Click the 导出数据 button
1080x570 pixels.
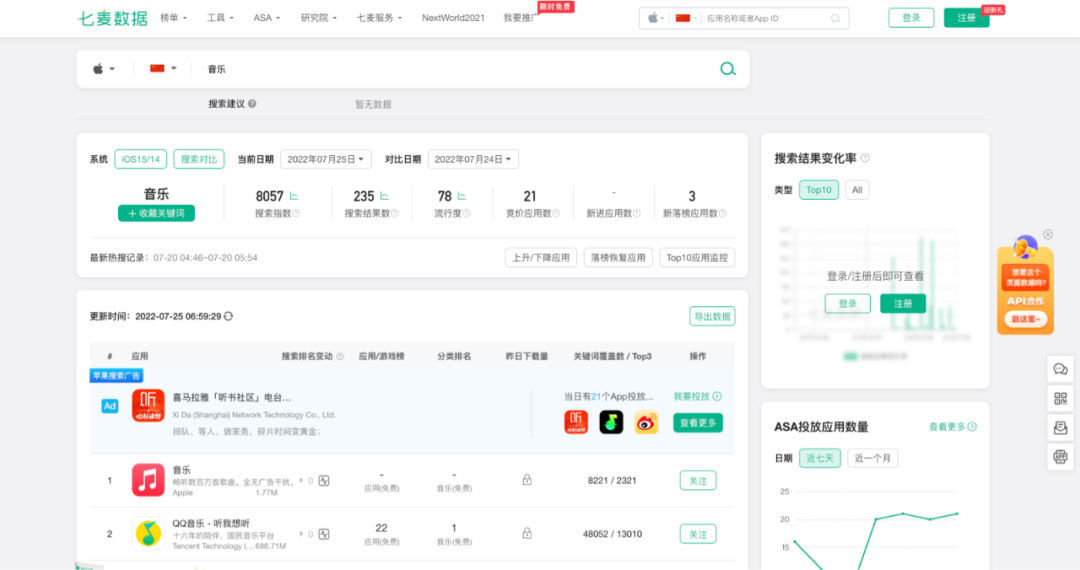click(x=712, y=316)
